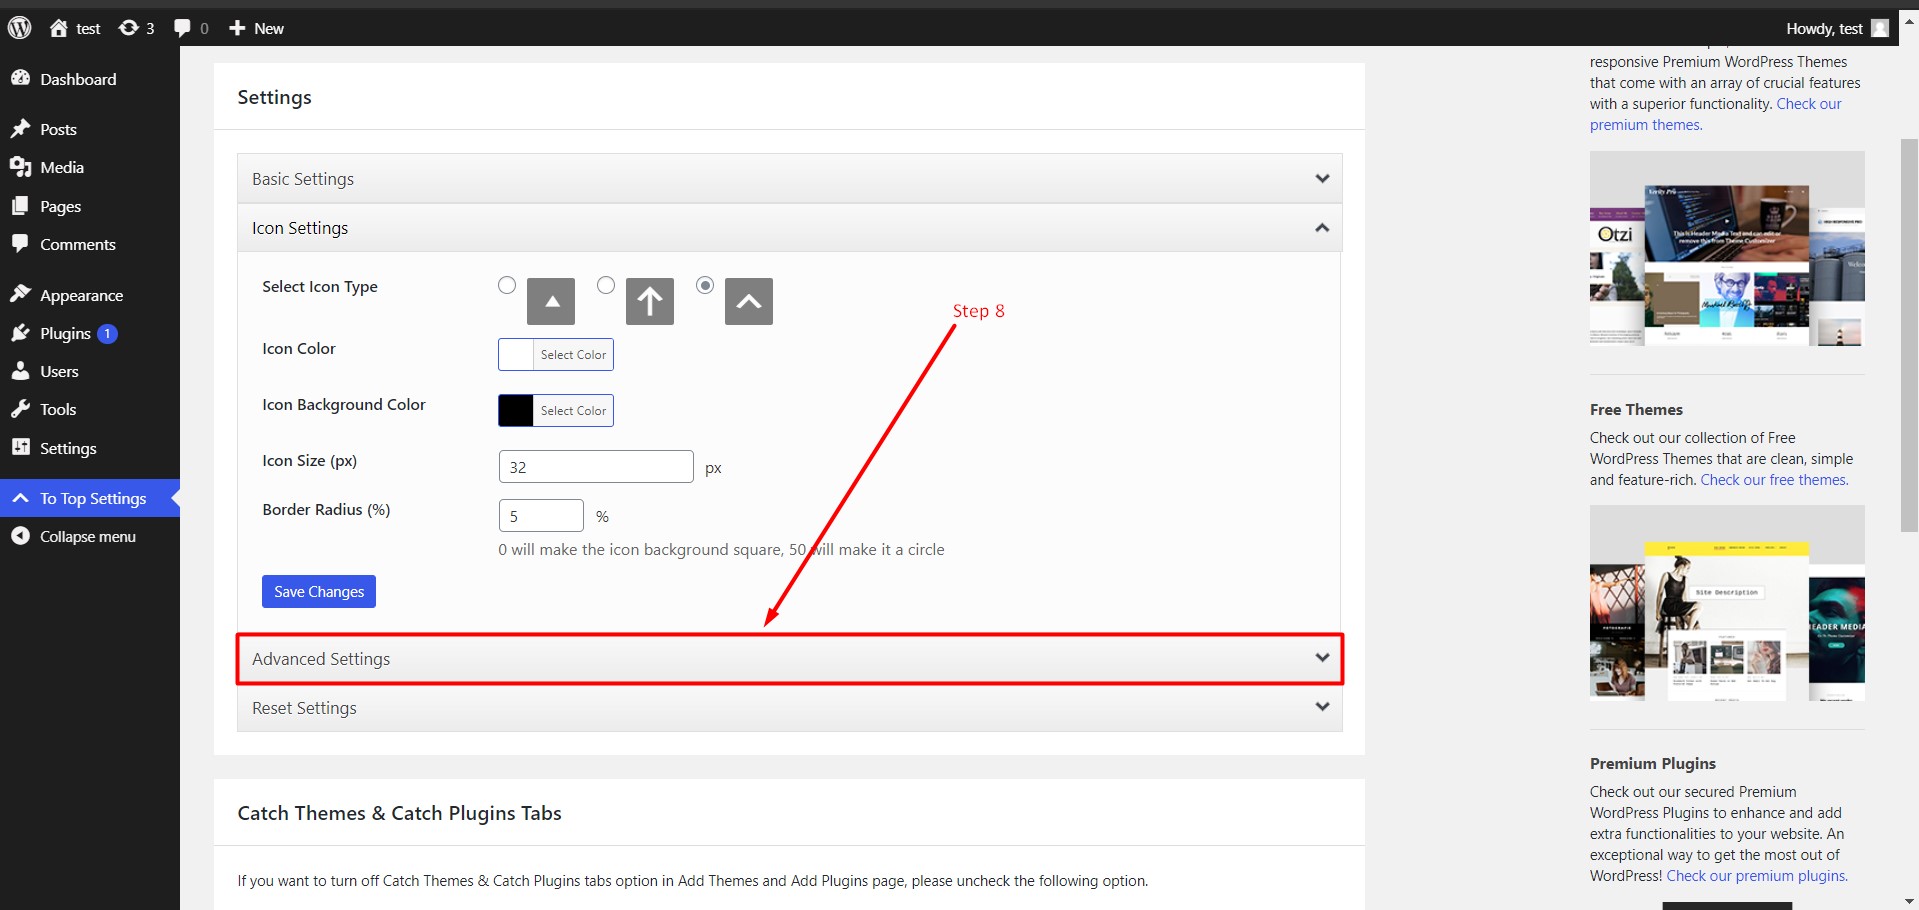The width and height of the screenshot is (1919, 910).
Task: Click the Collapse menu arrow icon
Action: coord(20,536)
